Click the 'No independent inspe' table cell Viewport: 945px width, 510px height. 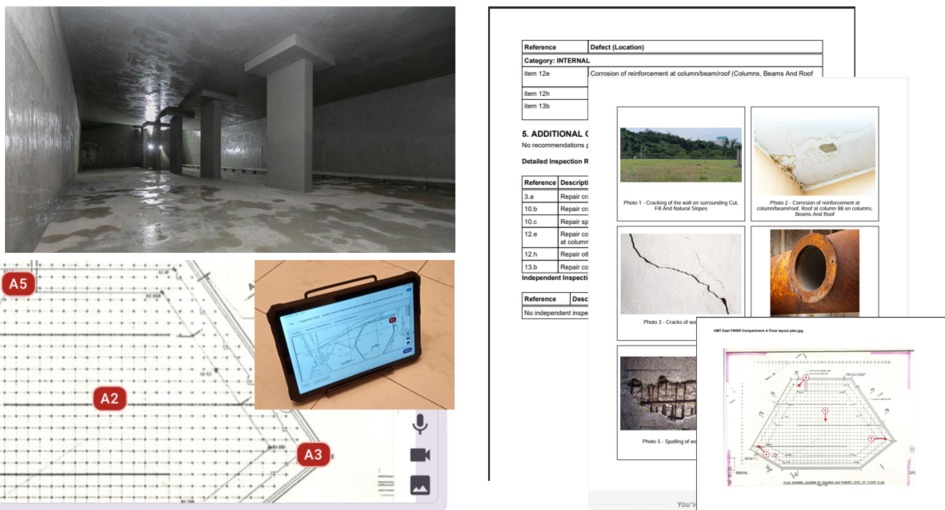[x=555, y=313]
